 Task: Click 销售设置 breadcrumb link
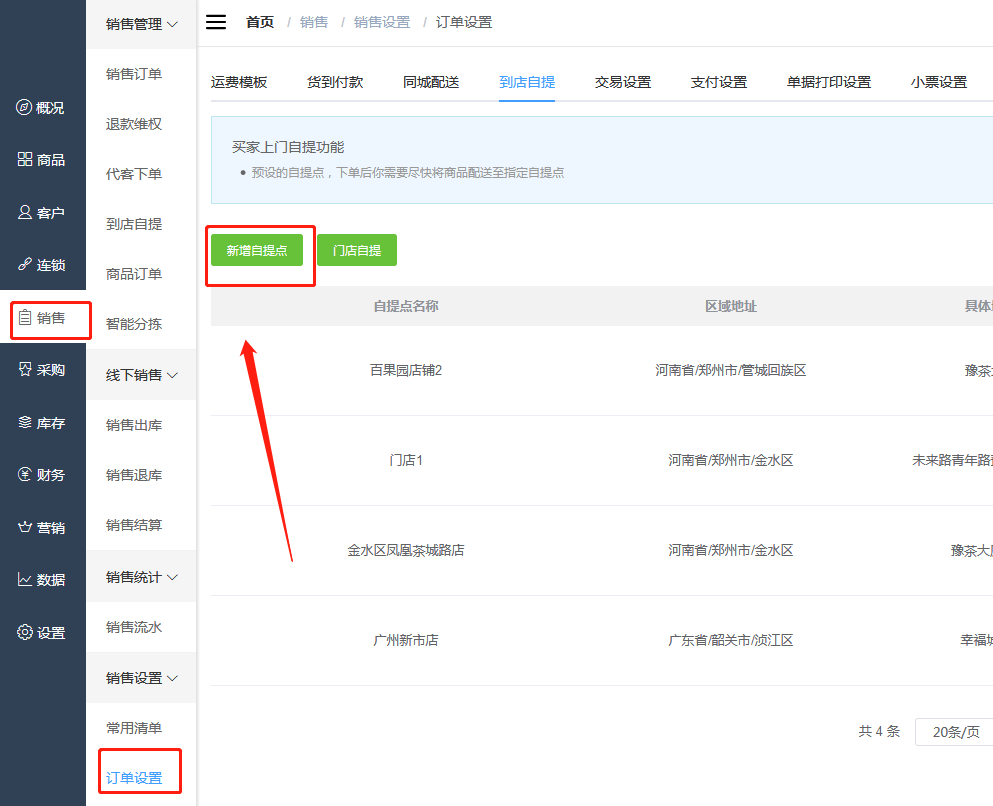tap(382, 22)
